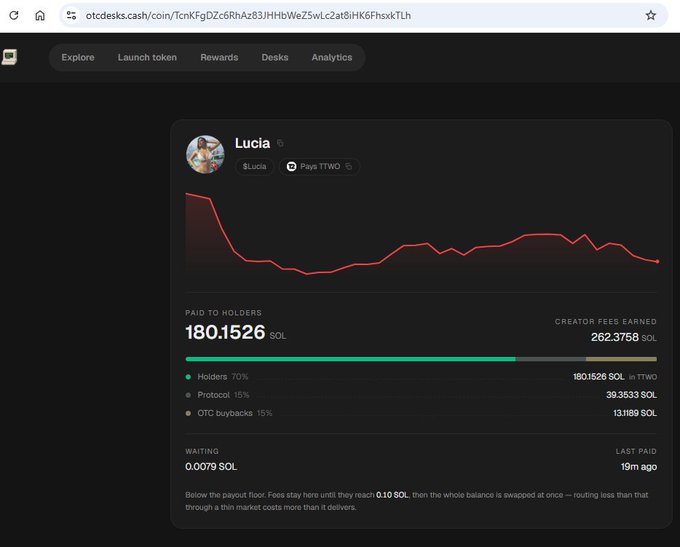Bookmark this page with the star icon
Viewport: 680px width, 547px height.
pyautogui.click(x=651, y=15)
